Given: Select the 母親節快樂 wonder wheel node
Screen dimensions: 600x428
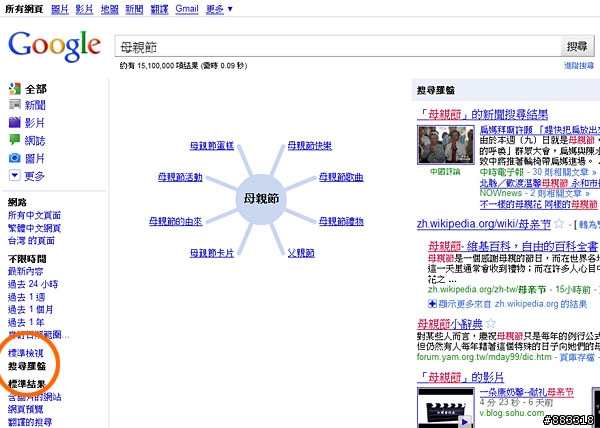Looking at the screenshot, I should (x=310, y=146).
